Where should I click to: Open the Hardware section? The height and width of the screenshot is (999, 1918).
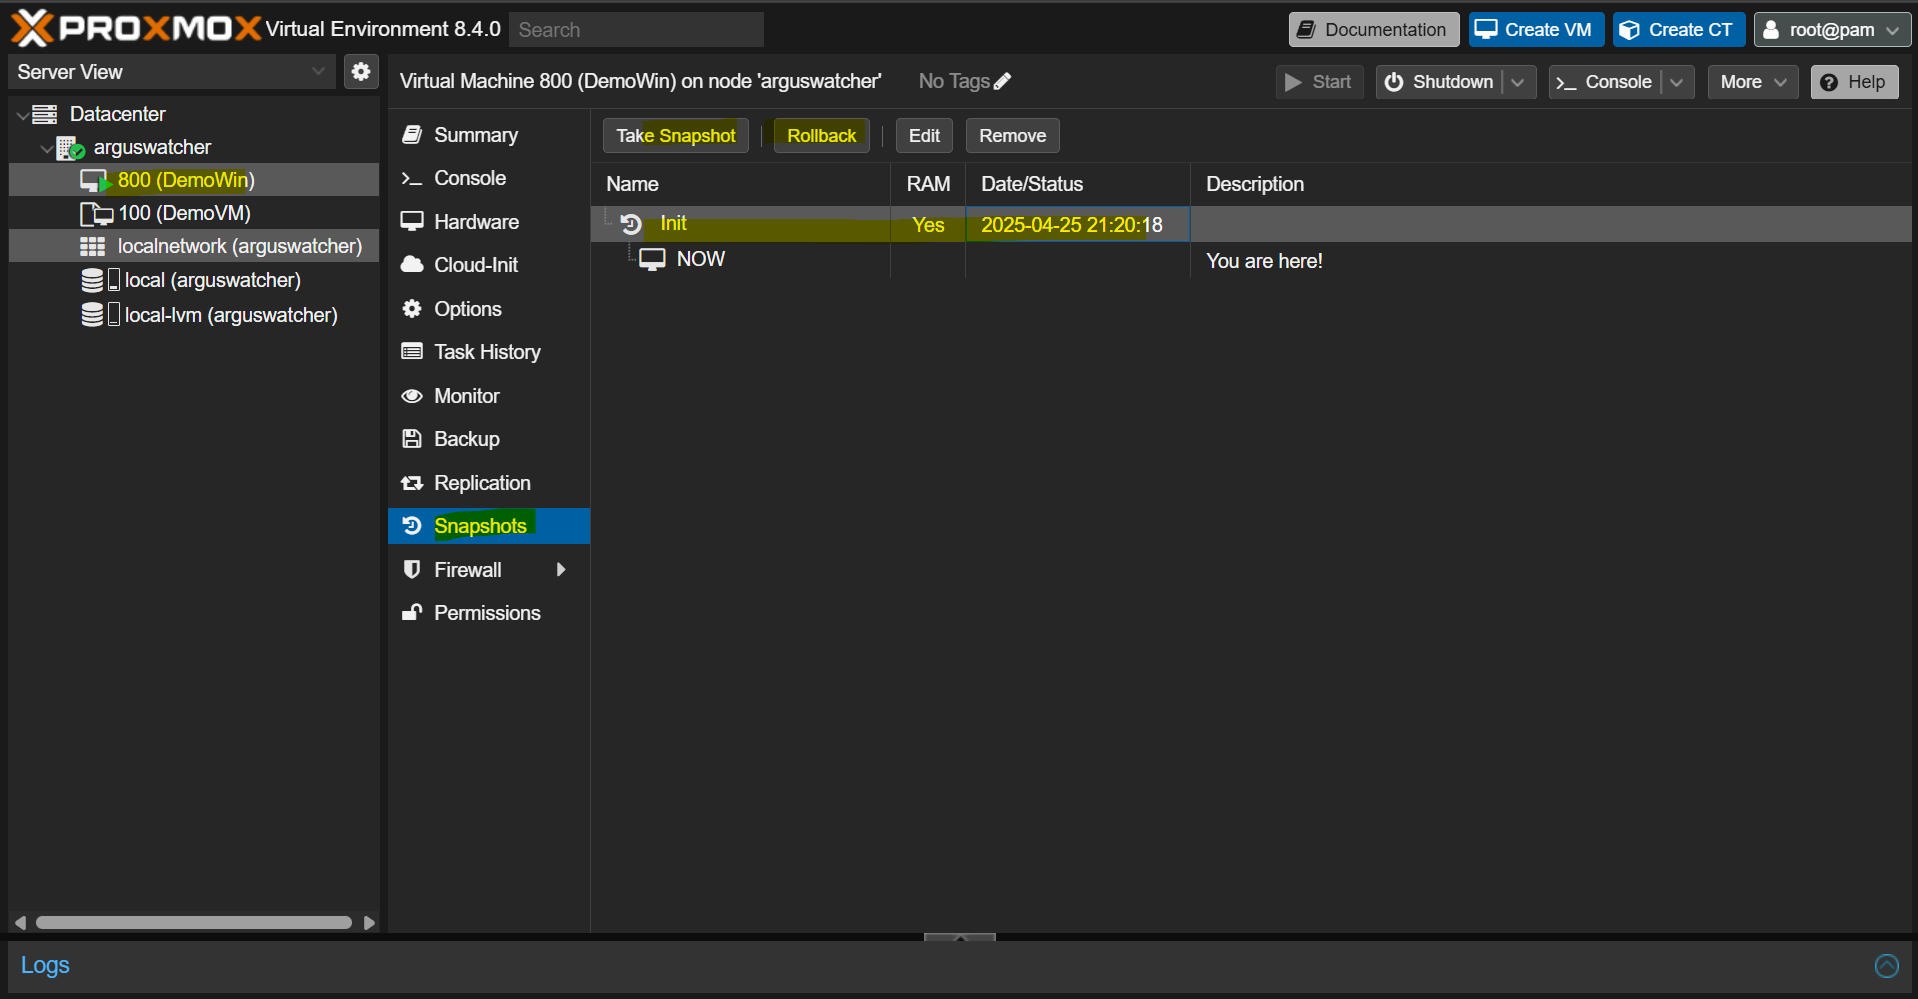pyautogui.click(x=489, y=222)
